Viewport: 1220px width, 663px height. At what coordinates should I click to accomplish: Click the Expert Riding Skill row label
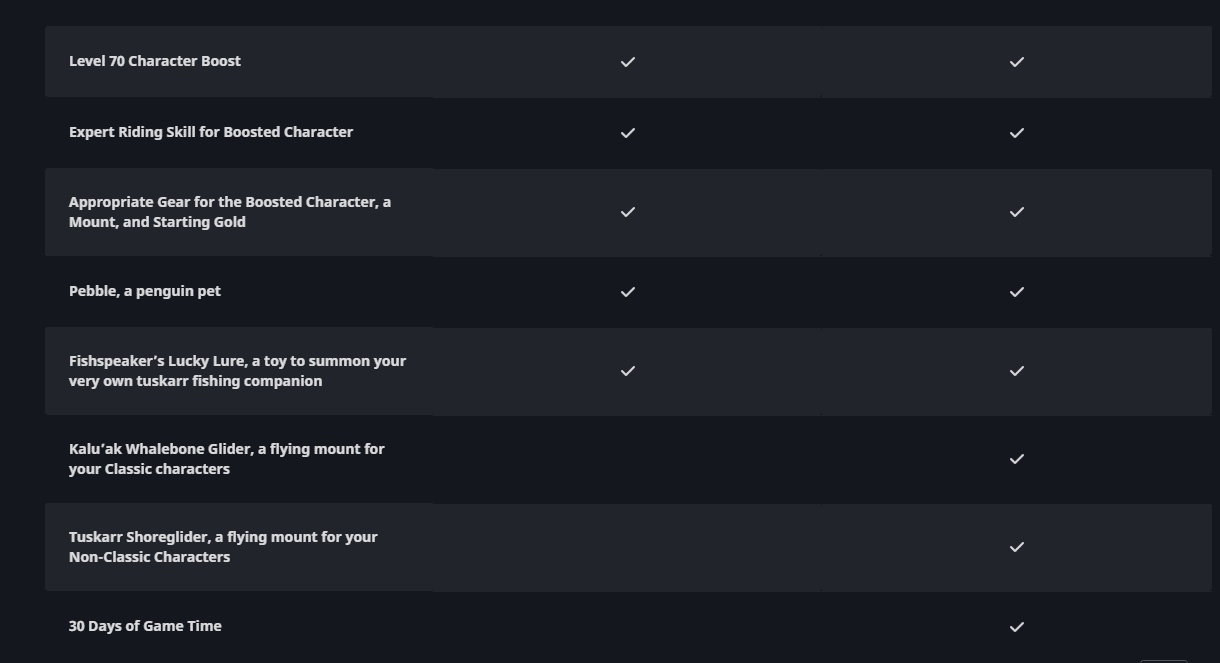(211, 132)
